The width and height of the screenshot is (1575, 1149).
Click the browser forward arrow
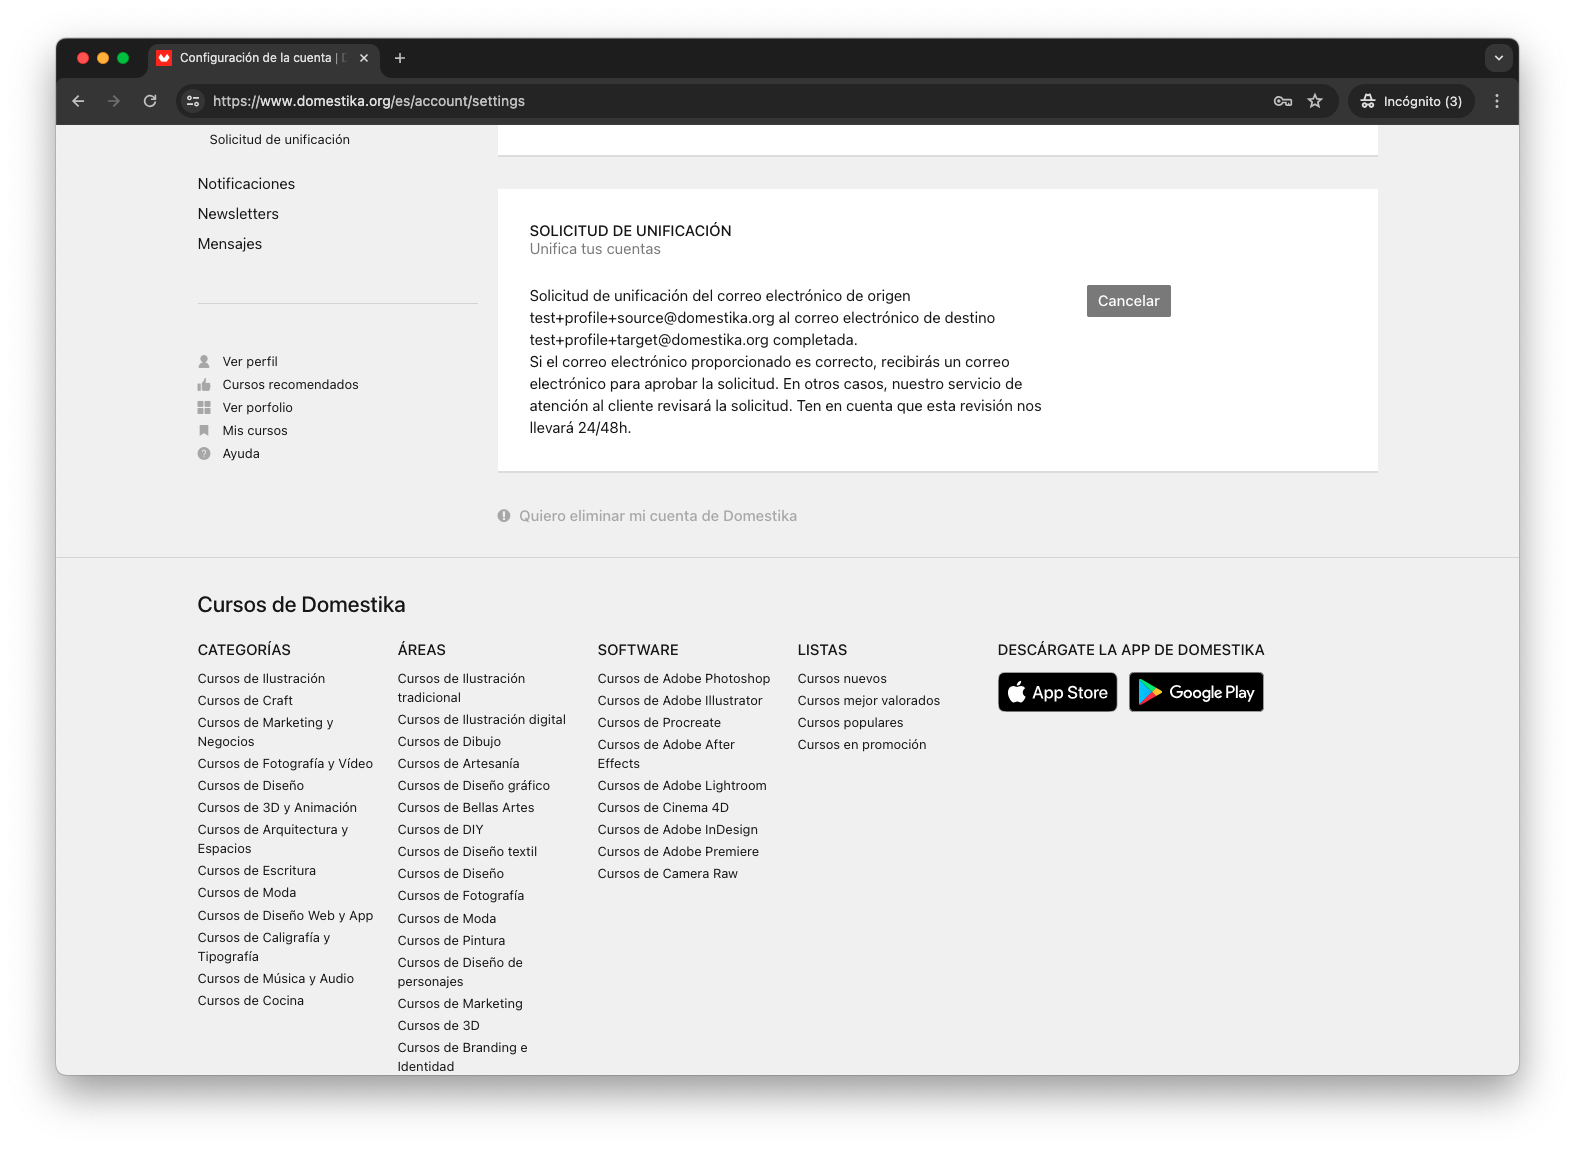coord(114,101)
